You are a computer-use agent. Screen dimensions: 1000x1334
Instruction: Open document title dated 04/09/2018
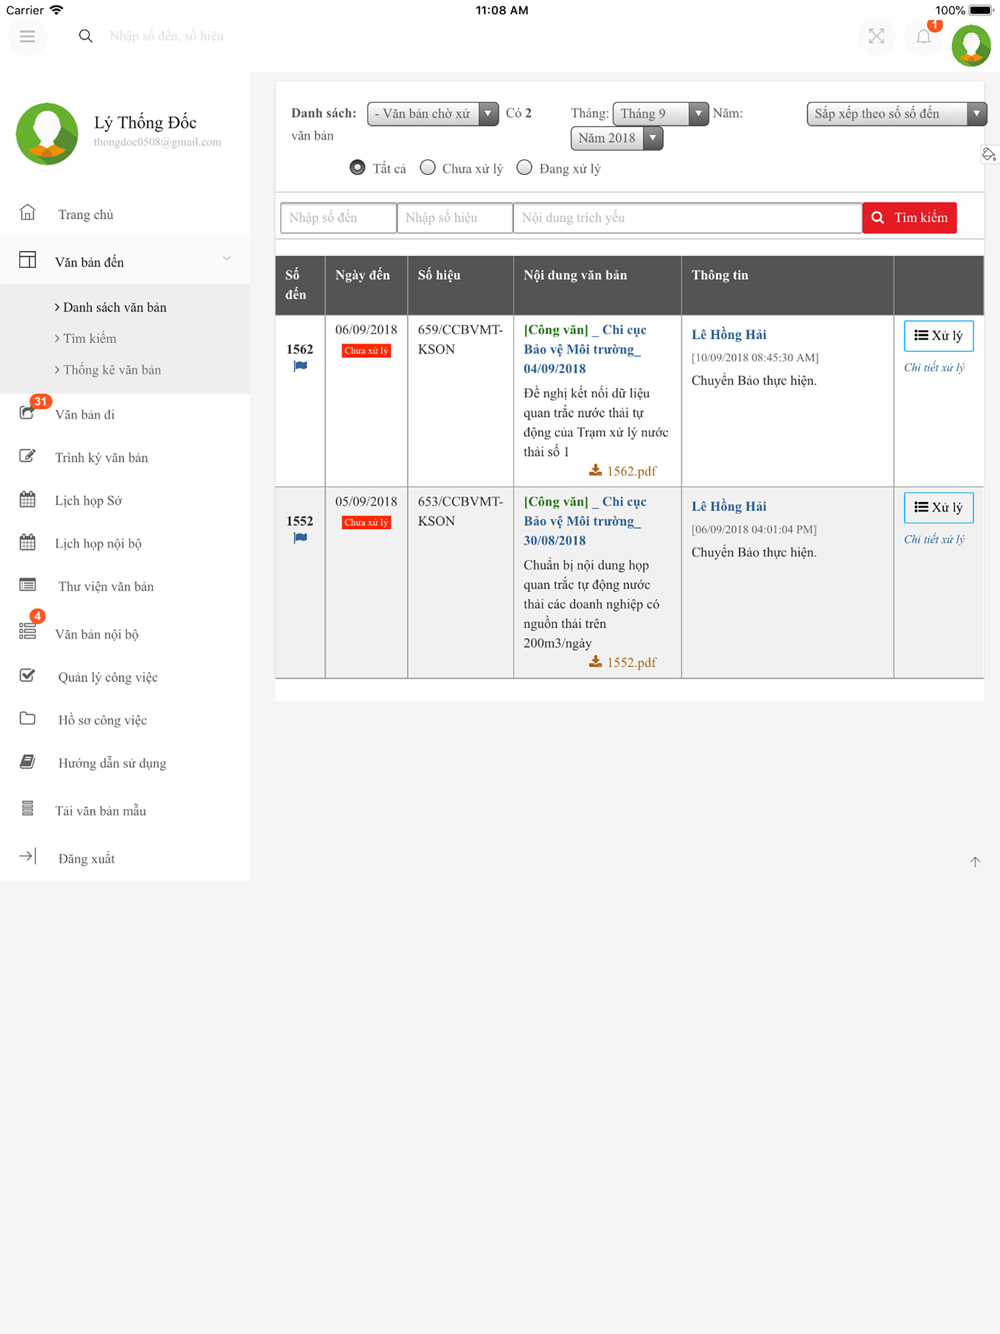coord(585,349)
